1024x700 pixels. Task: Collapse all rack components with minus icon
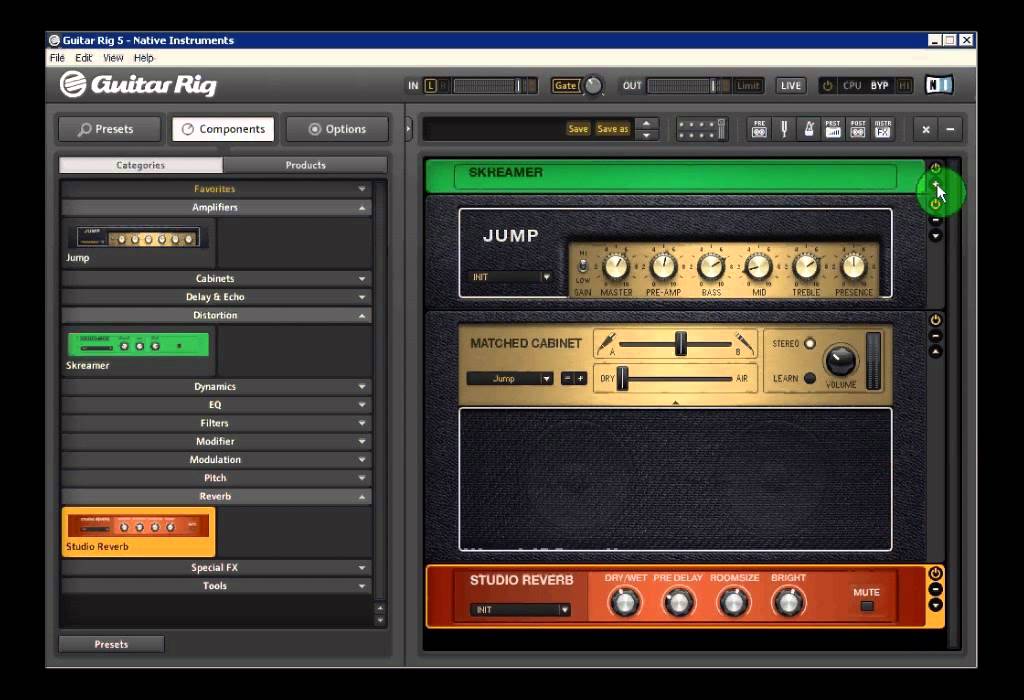click(x=950, y=129)
